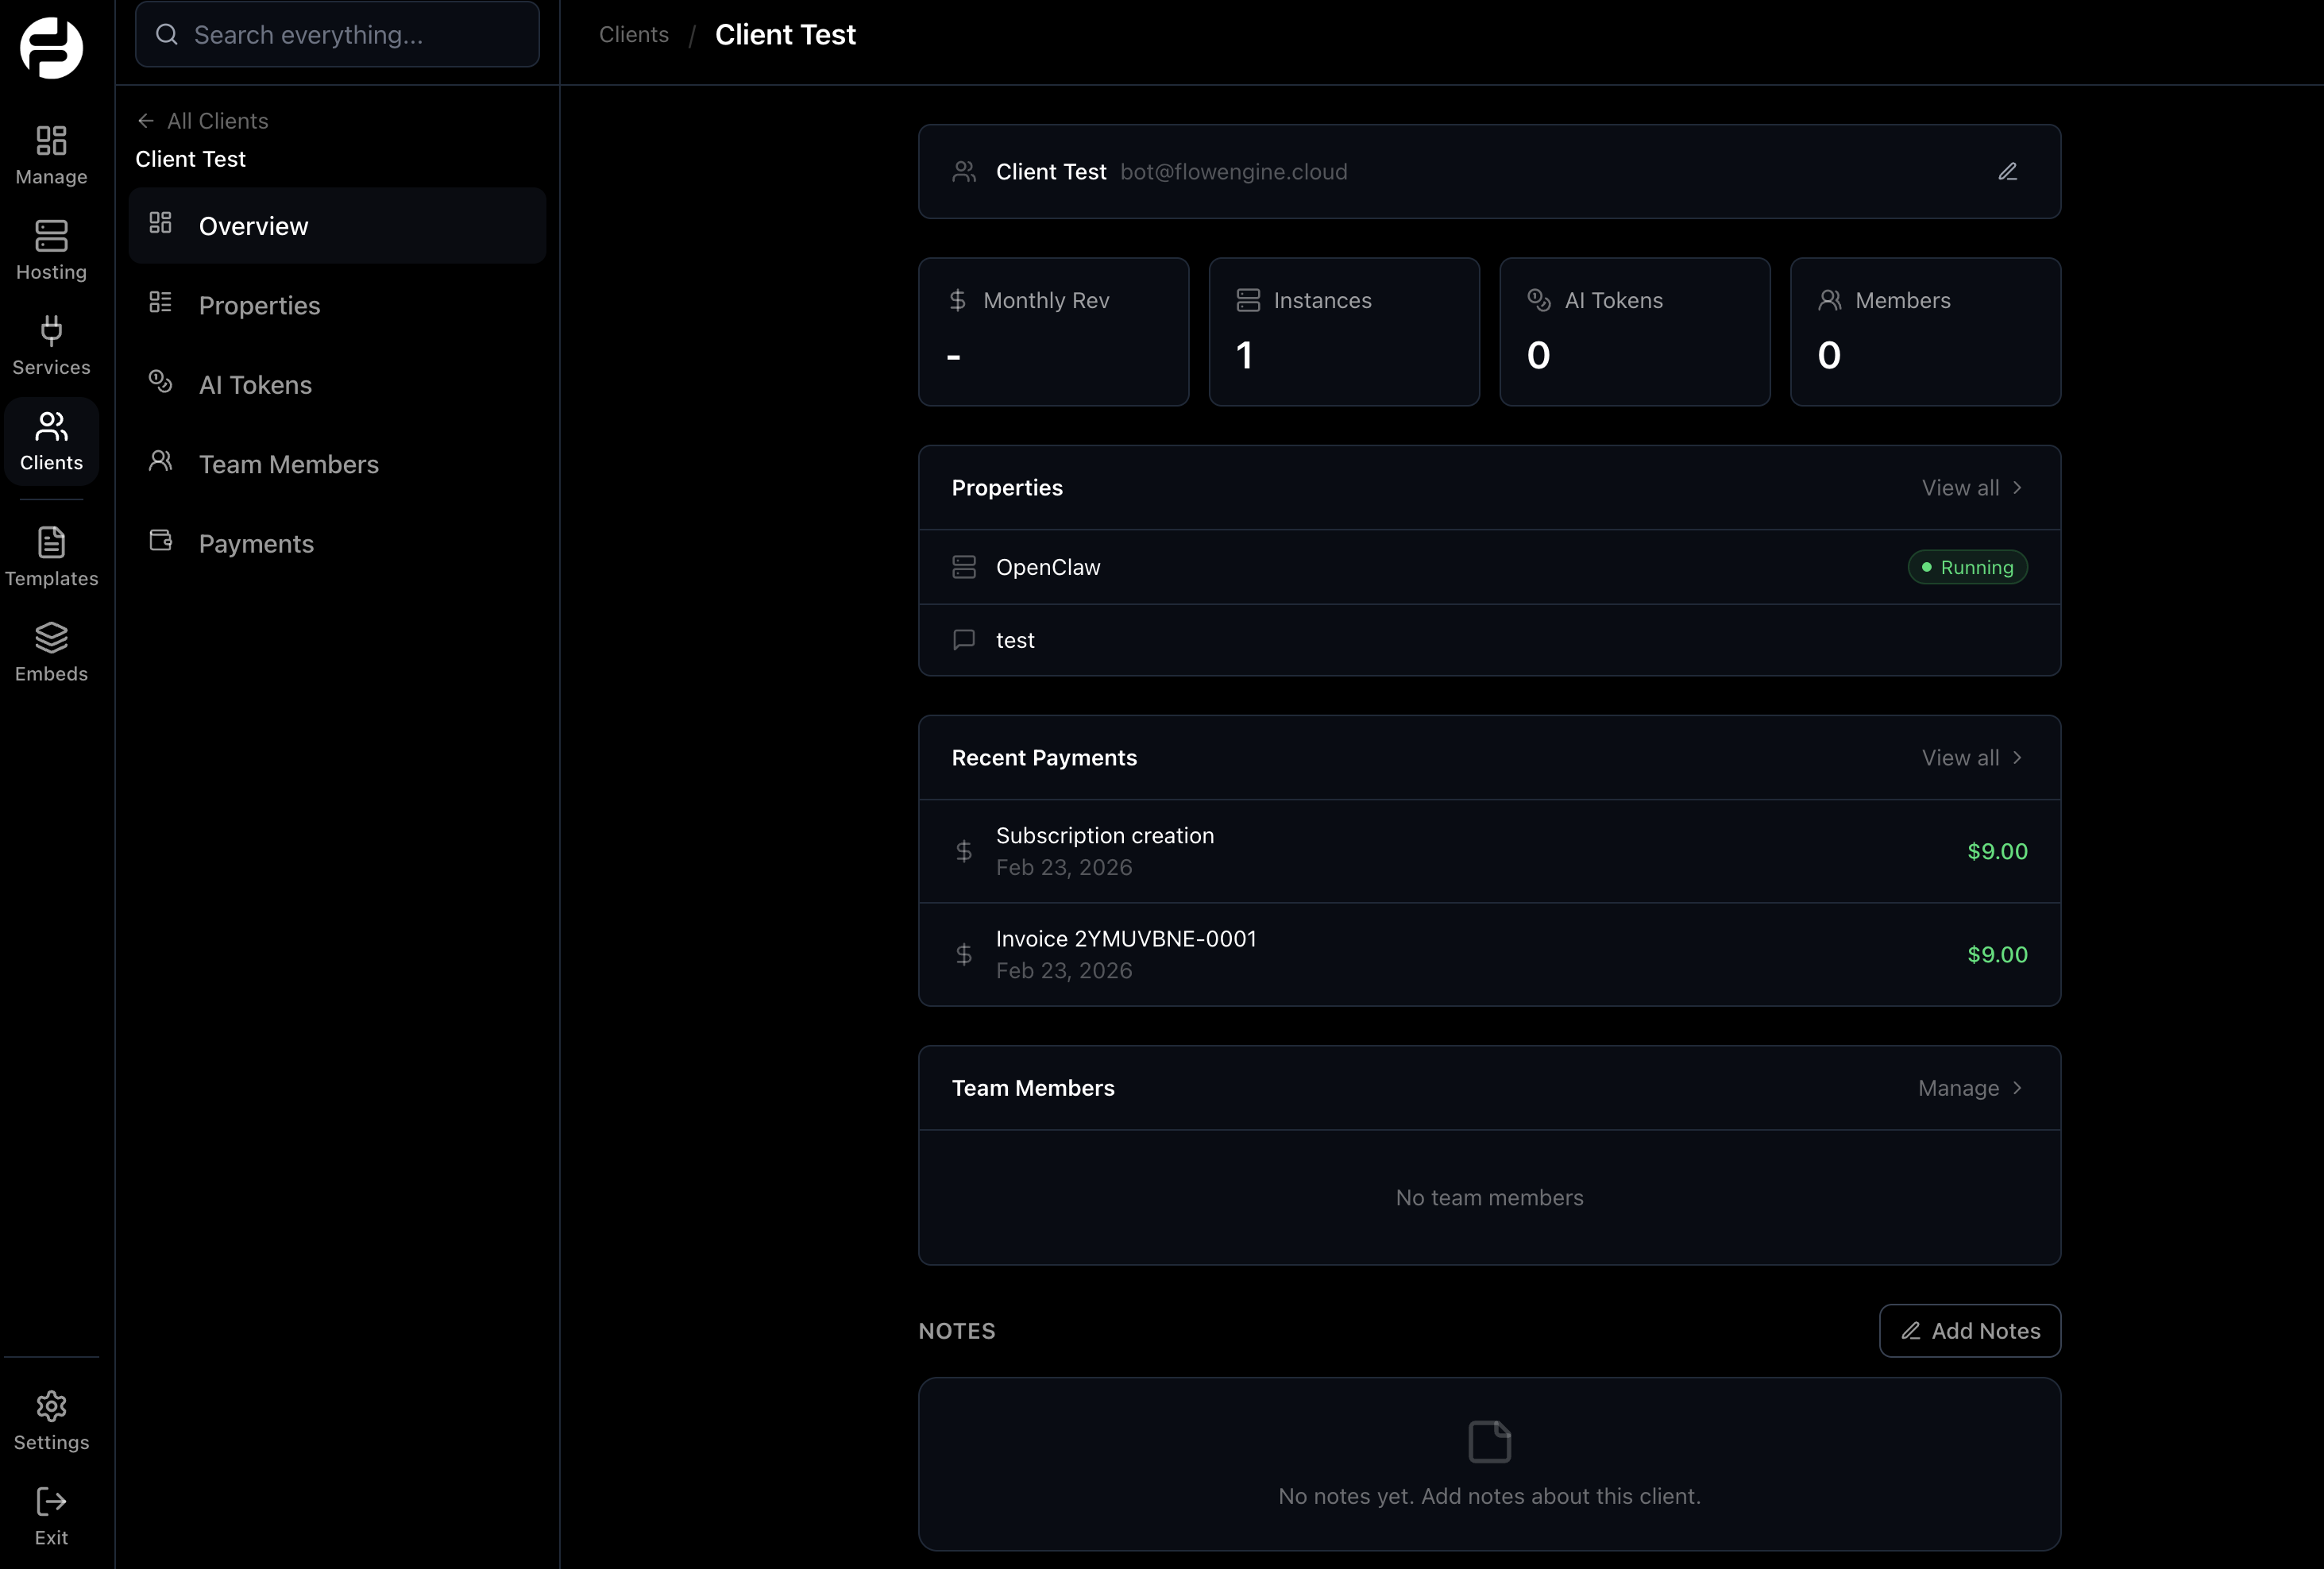Click the Running status badge on OpenClaw
Viewport: 2324px width, 1569px height.
click(x=1967, y=567)
